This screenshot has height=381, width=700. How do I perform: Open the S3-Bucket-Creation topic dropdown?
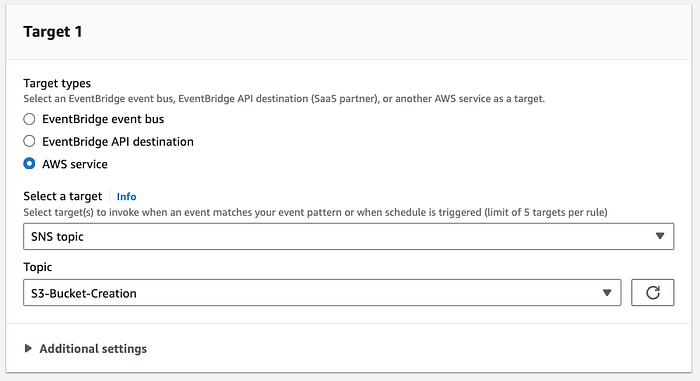click(322, 293)
